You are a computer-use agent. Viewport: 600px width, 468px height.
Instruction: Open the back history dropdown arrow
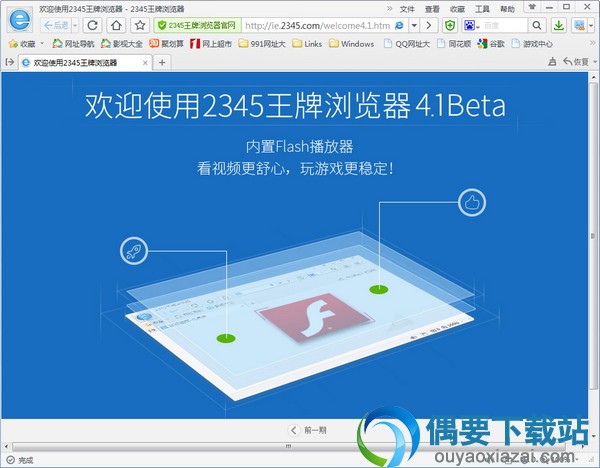pyautogui.click(x=75, y=26)
